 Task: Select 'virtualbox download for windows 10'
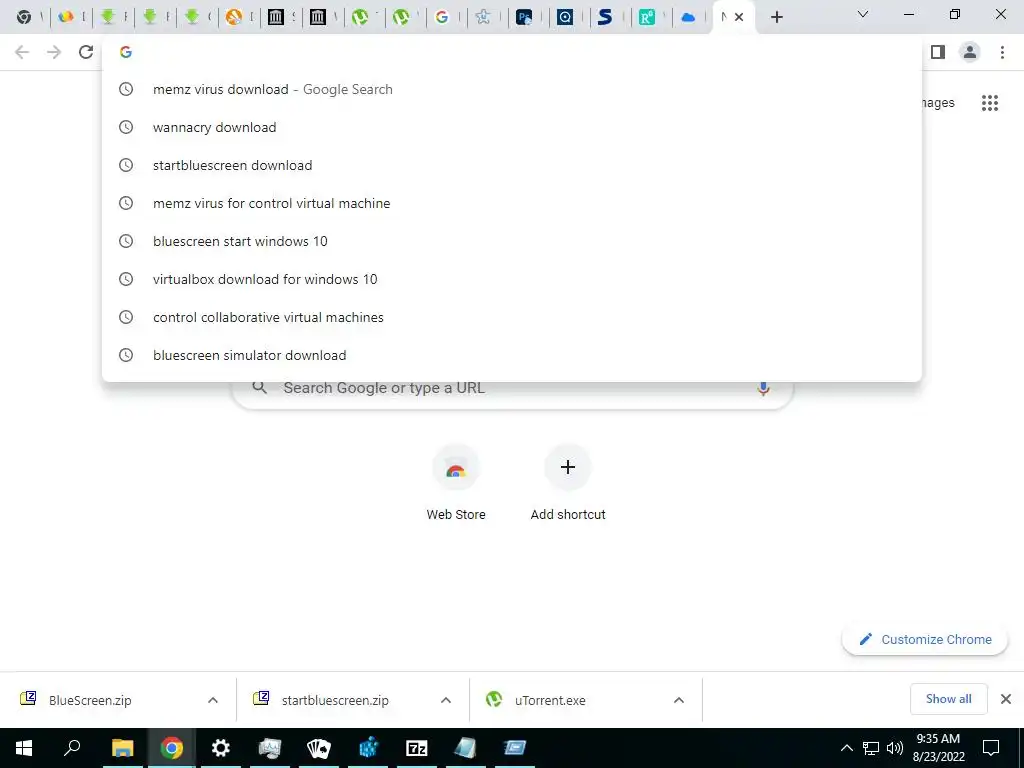click(512, 279)
